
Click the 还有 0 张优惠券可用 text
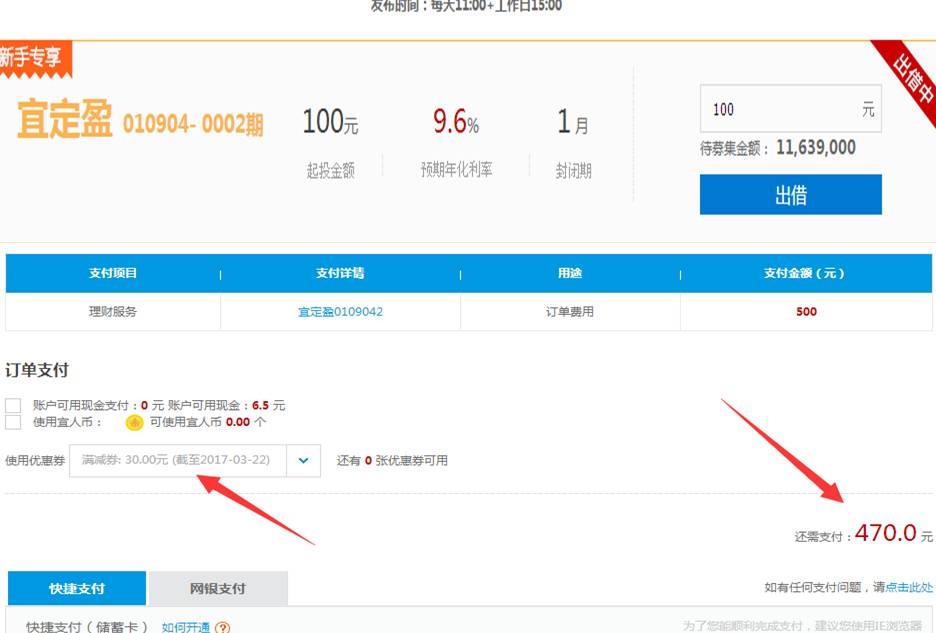[392, 460]
